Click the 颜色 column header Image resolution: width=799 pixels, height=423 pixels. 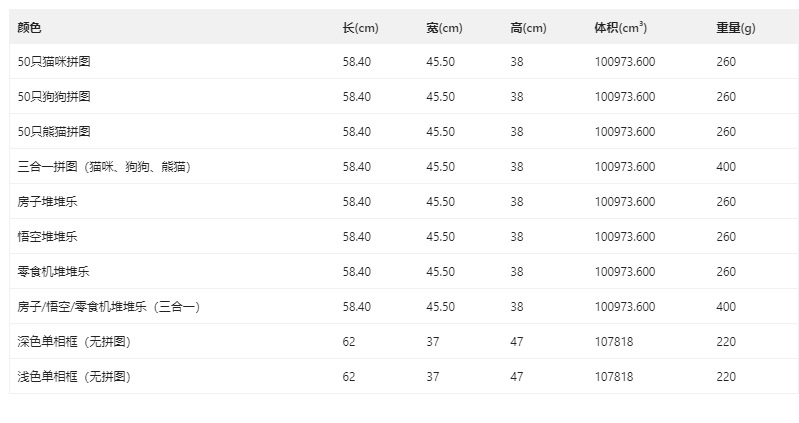coord(30,28)
